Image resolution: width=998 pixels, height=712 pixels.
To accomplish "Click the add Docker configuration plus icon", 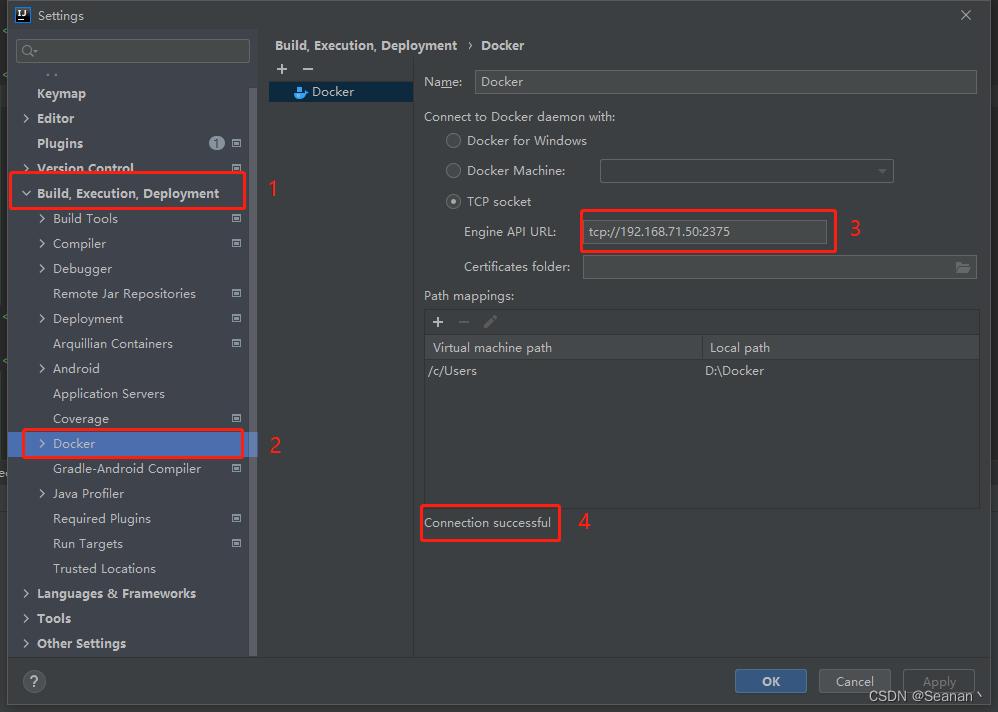I will click(282, 69).
